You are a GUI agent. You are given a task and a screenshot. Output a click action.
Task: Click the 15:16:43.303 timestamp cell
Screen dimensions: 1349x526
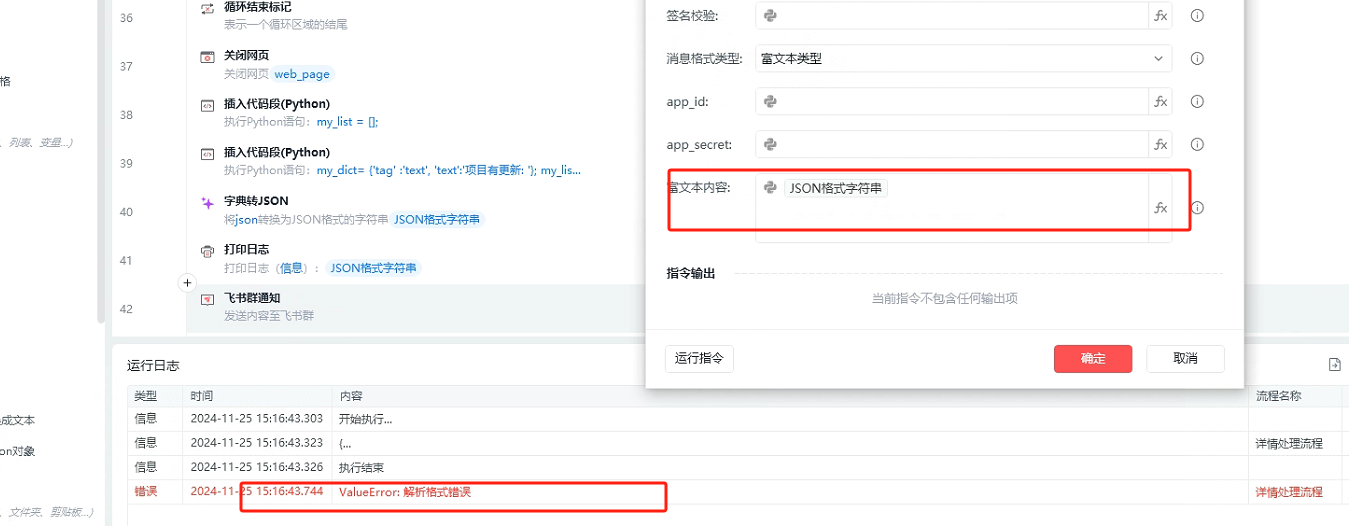tap(256, 420)
